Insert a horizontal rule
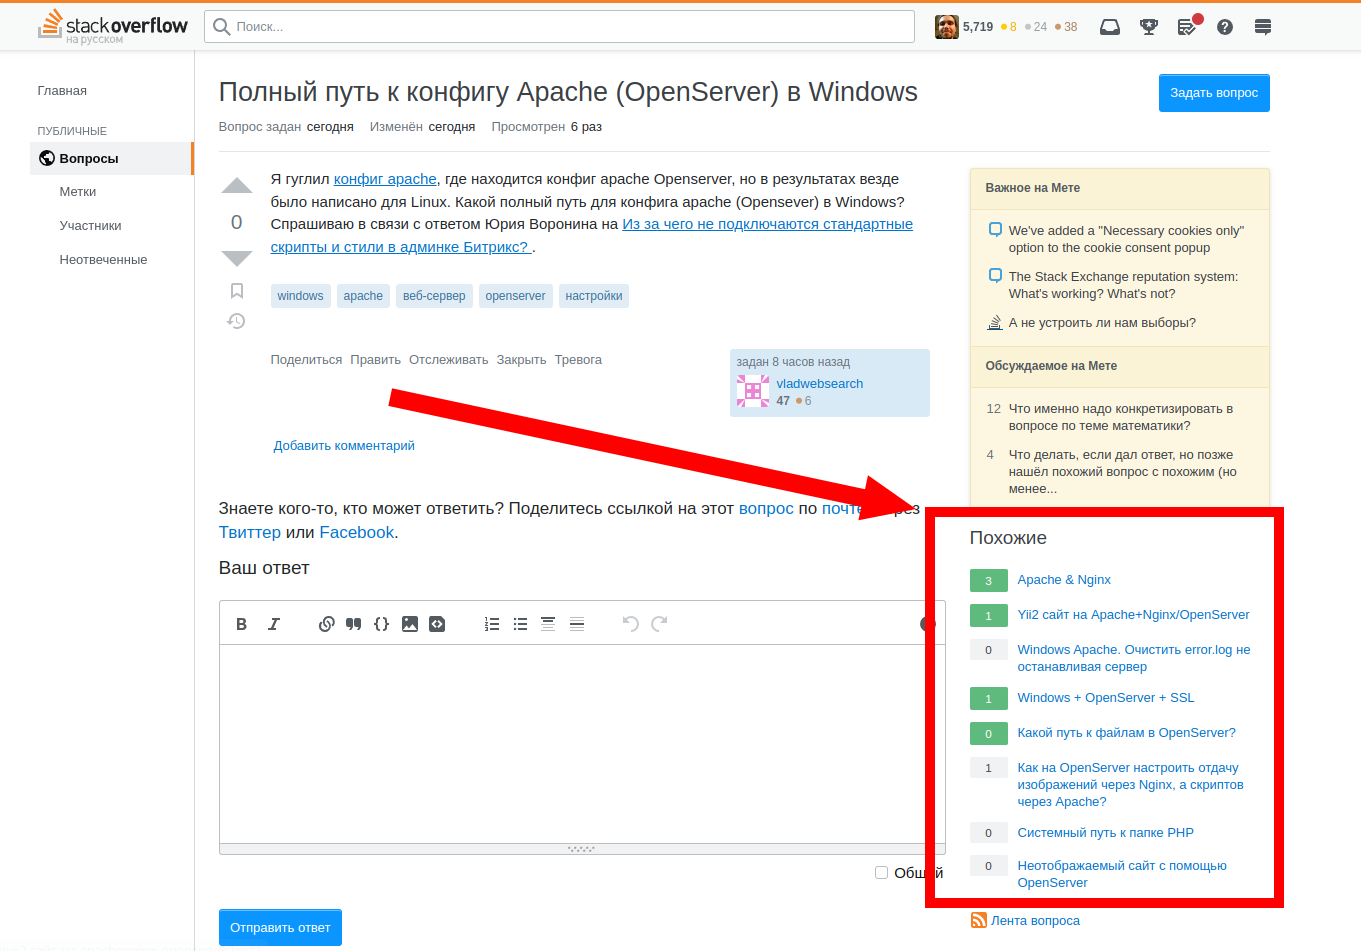Image resolution: width=1361 pixels, height=951 pixels. (x=577, y=624)
